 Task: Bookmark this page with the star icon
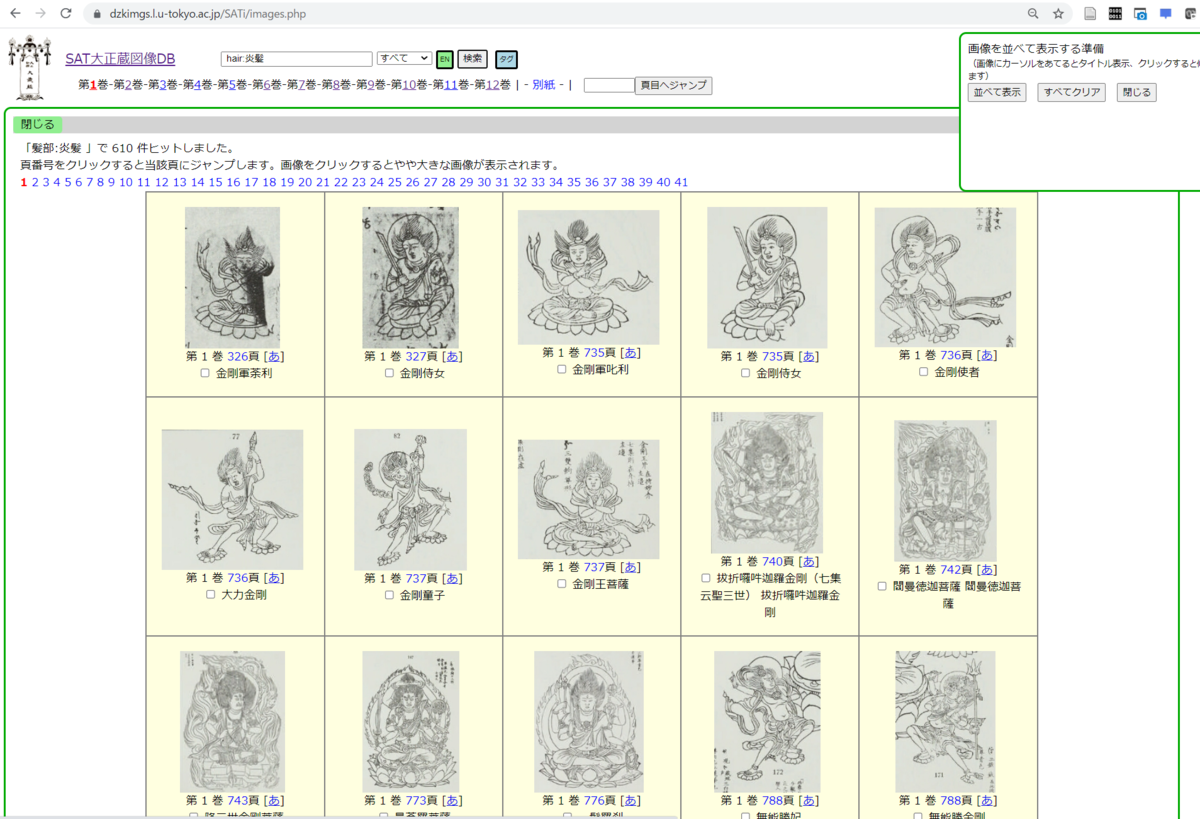point(1058,14)
